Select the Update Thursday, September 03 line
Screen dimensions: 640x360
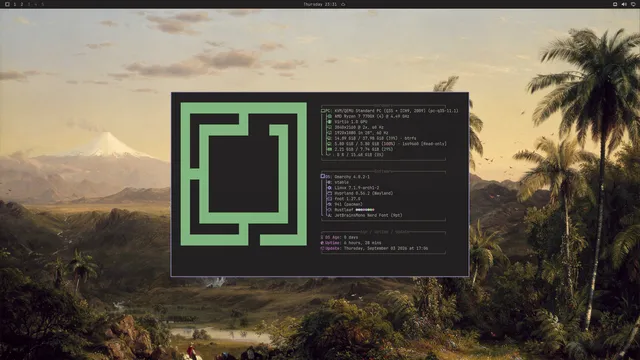pyautogui.click(x=374, y=248)
